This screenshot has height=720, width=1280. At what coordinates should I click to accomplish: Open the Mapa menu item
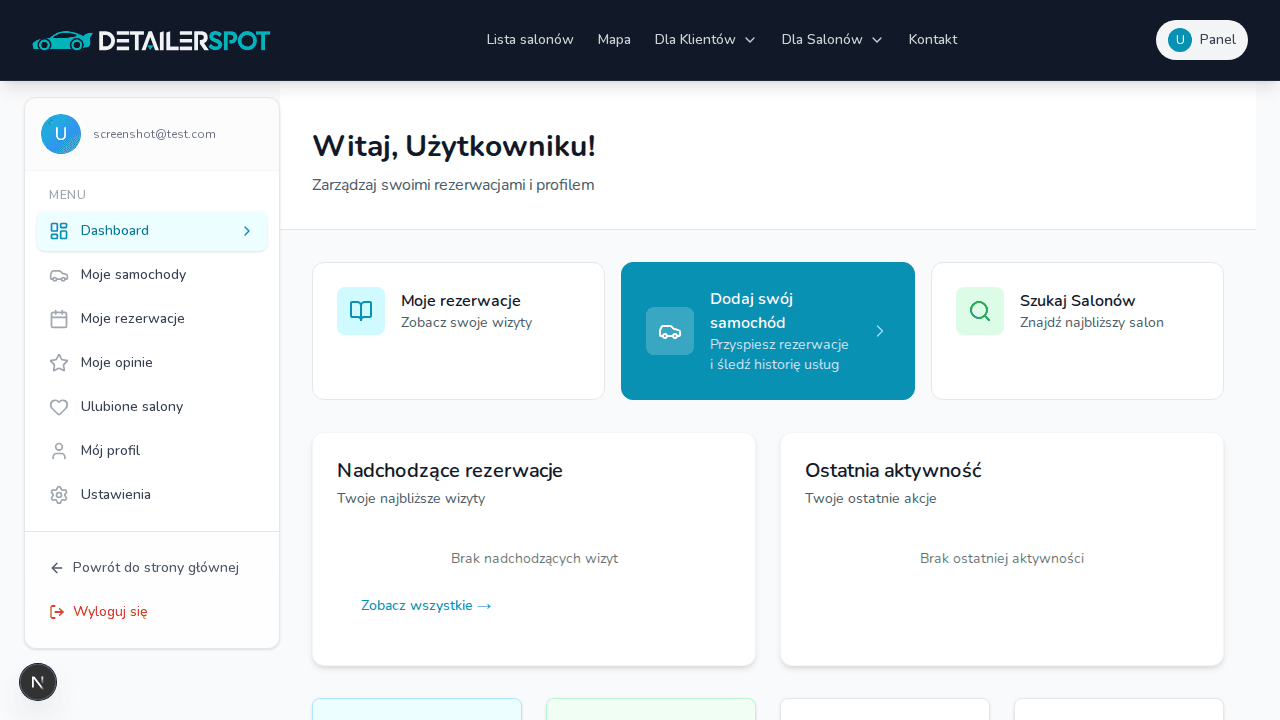pyautogui.click(x=614, y=40)
